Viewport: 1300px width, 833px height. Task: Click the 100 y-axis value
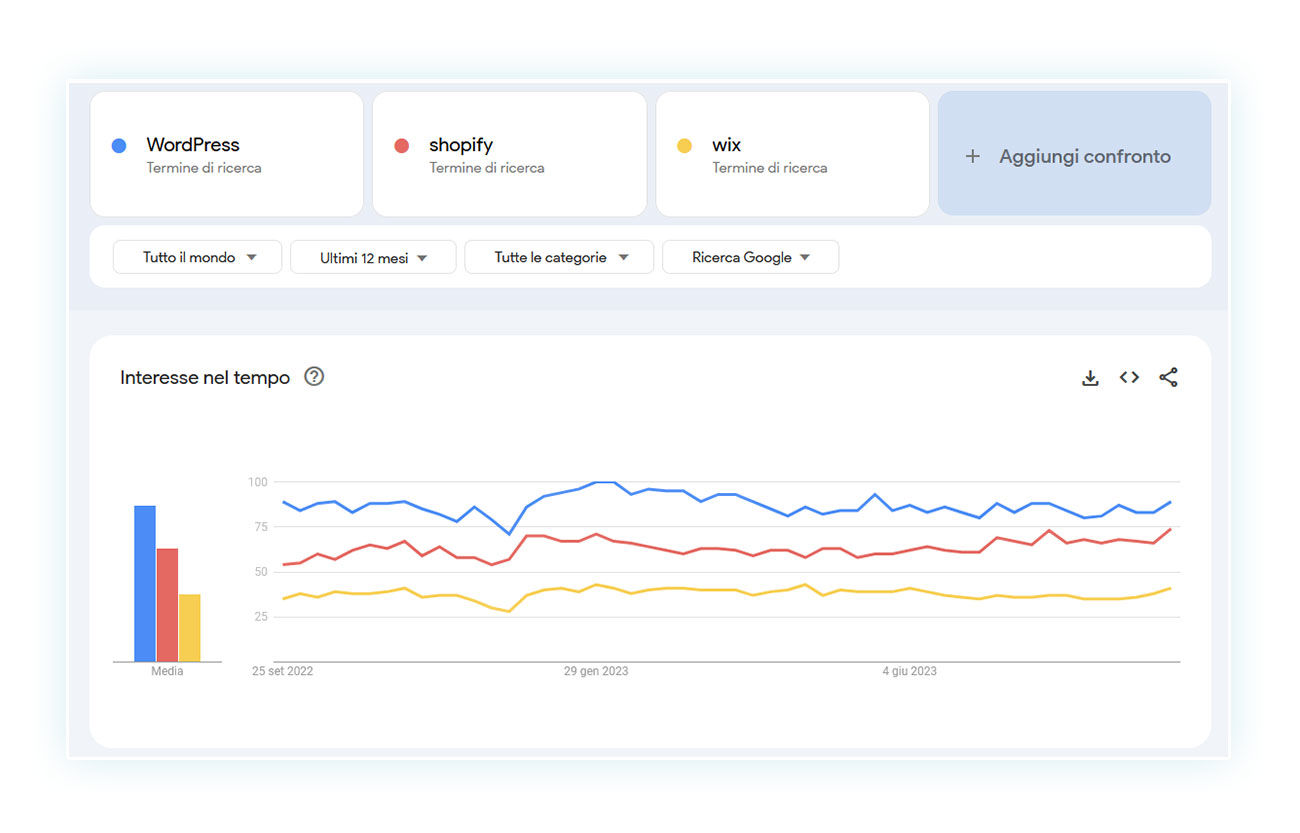[258, 482]
